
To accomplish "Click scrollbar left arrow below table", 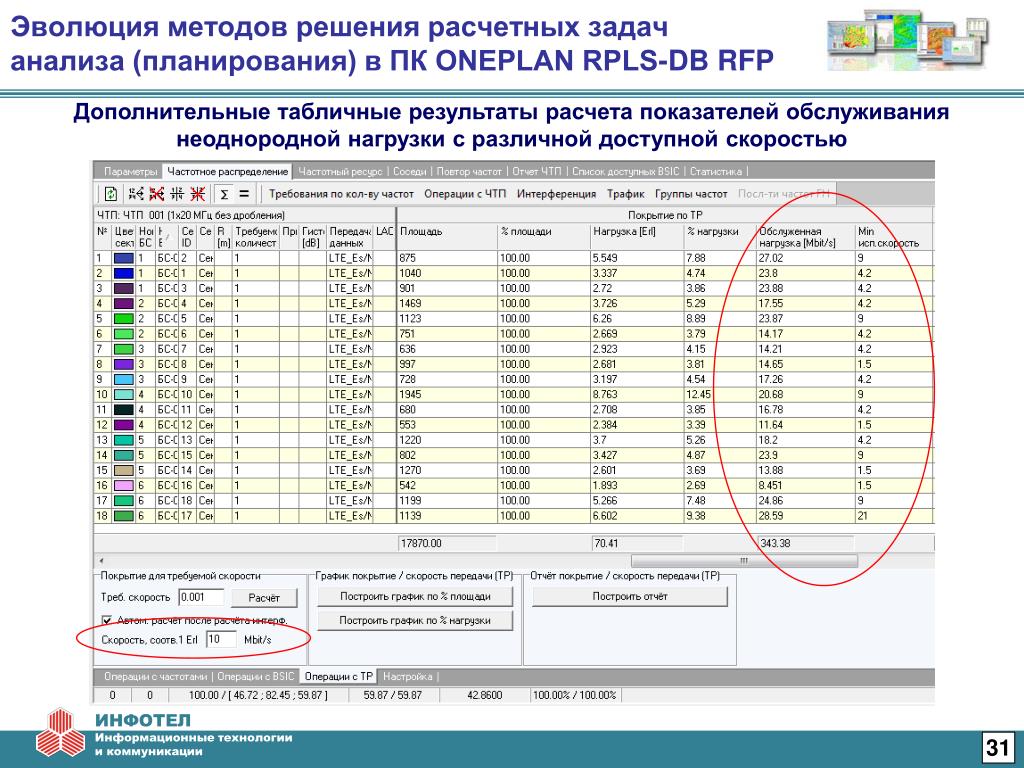I will [101, 561].
